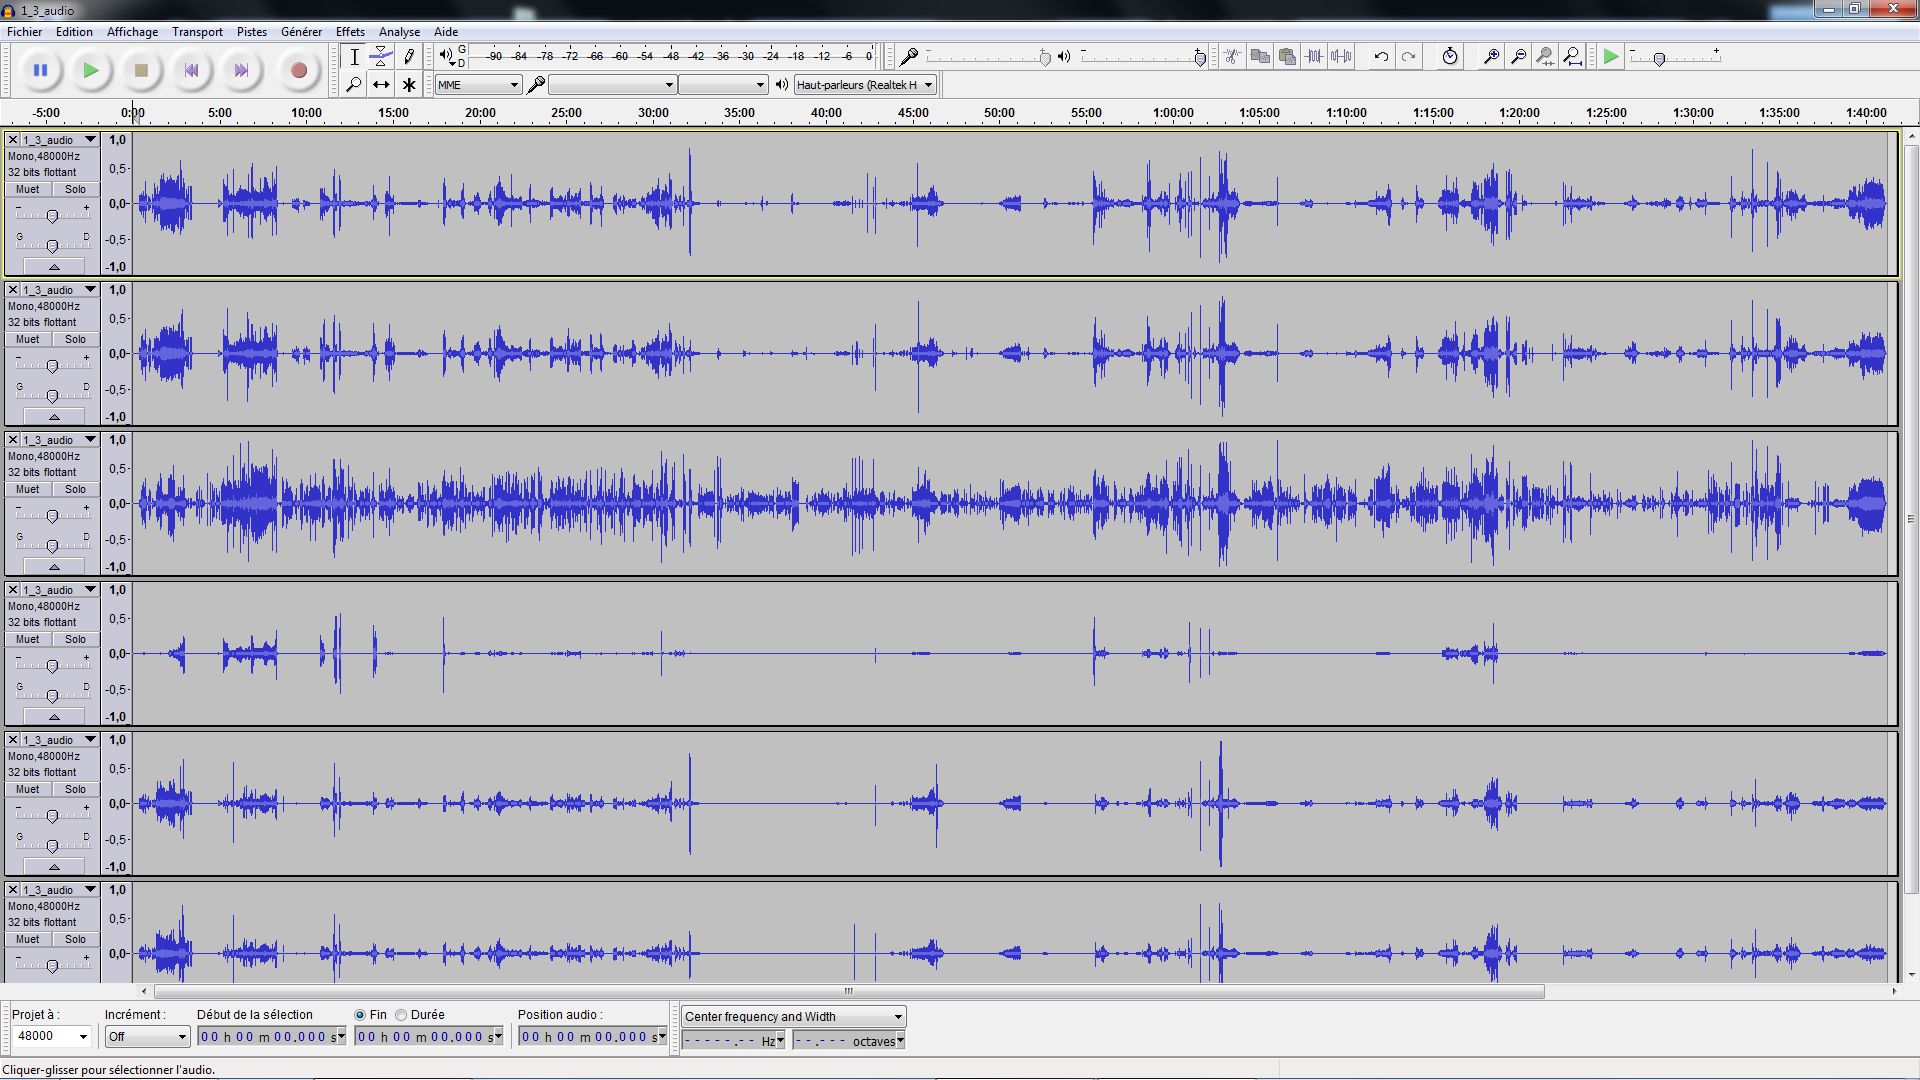Toggle Solo on the fifth track
Screen dimensions: 1920x1080
(x=76, y=789)
